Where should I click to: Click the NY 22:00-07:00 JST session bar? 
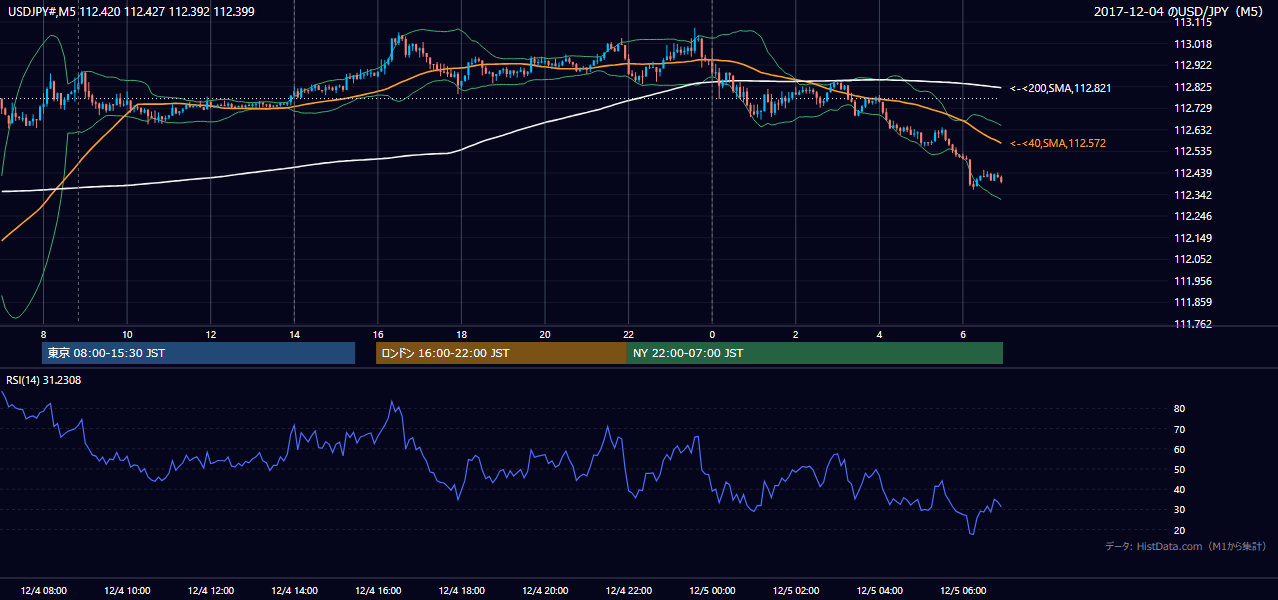(815, 353)
